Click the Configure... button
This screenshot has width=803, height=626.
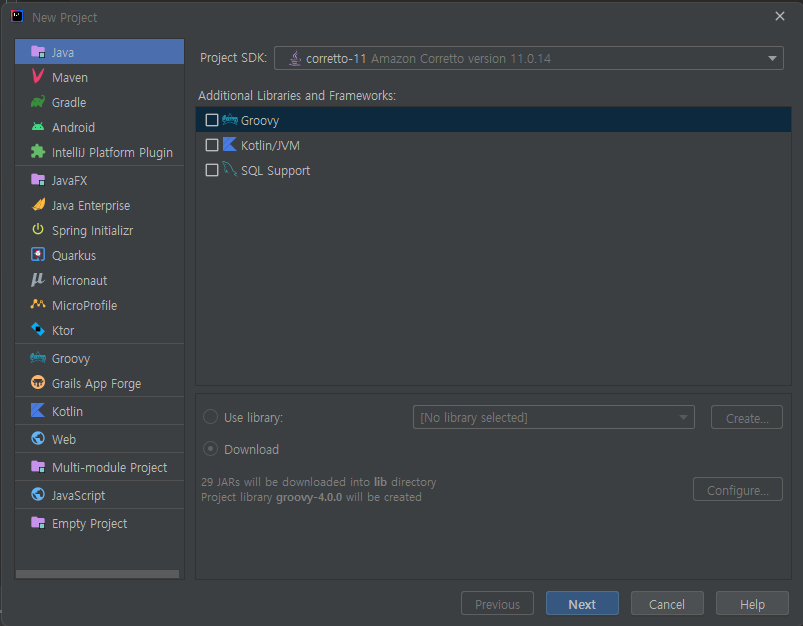coord(737,490)
